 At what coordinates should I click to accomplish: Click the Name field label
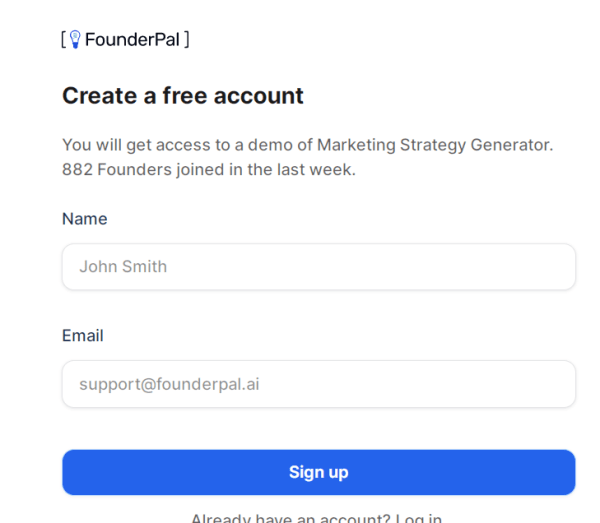[x=85, y=218]
